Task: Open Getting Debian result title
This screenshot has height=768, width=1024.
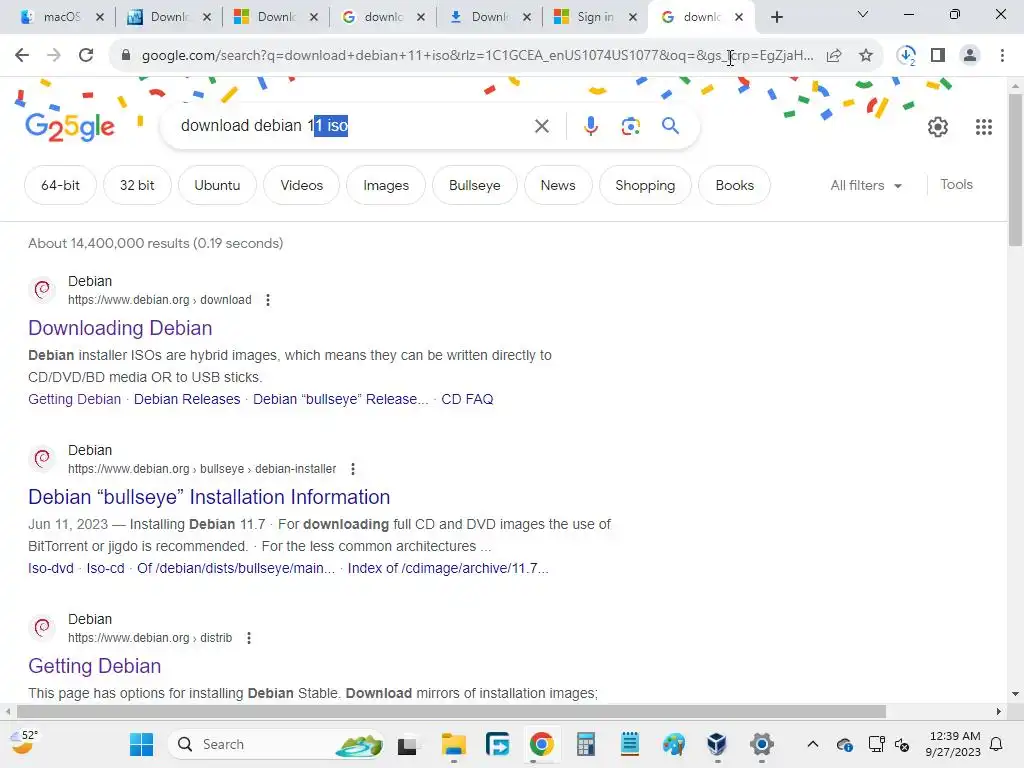Action: pos(95,666)
